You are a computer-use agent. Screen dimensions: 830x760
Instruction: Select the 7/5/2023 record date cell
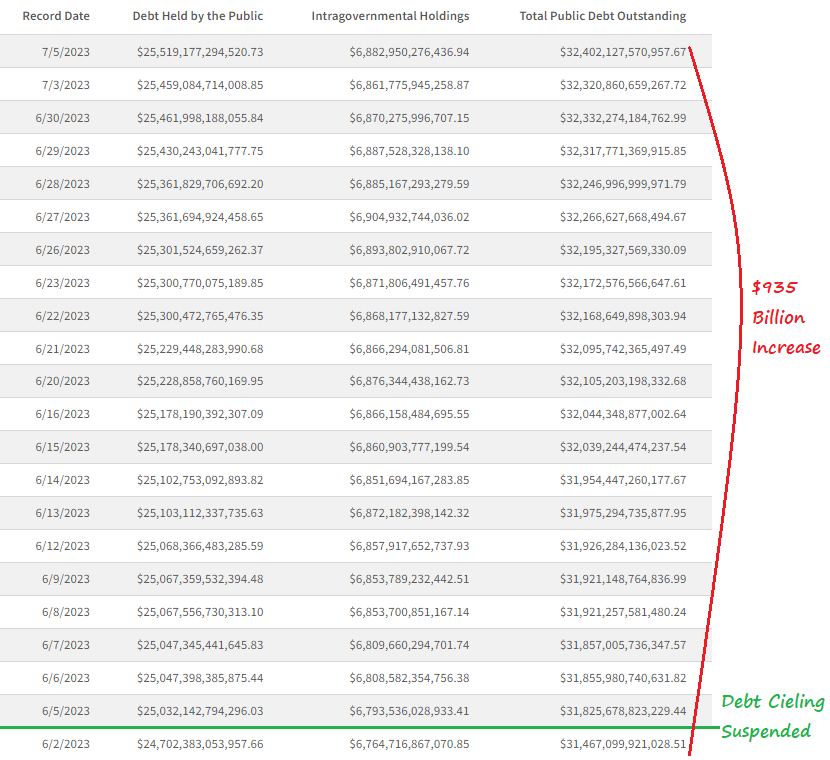pyautogui.click(x=66, y=52)
